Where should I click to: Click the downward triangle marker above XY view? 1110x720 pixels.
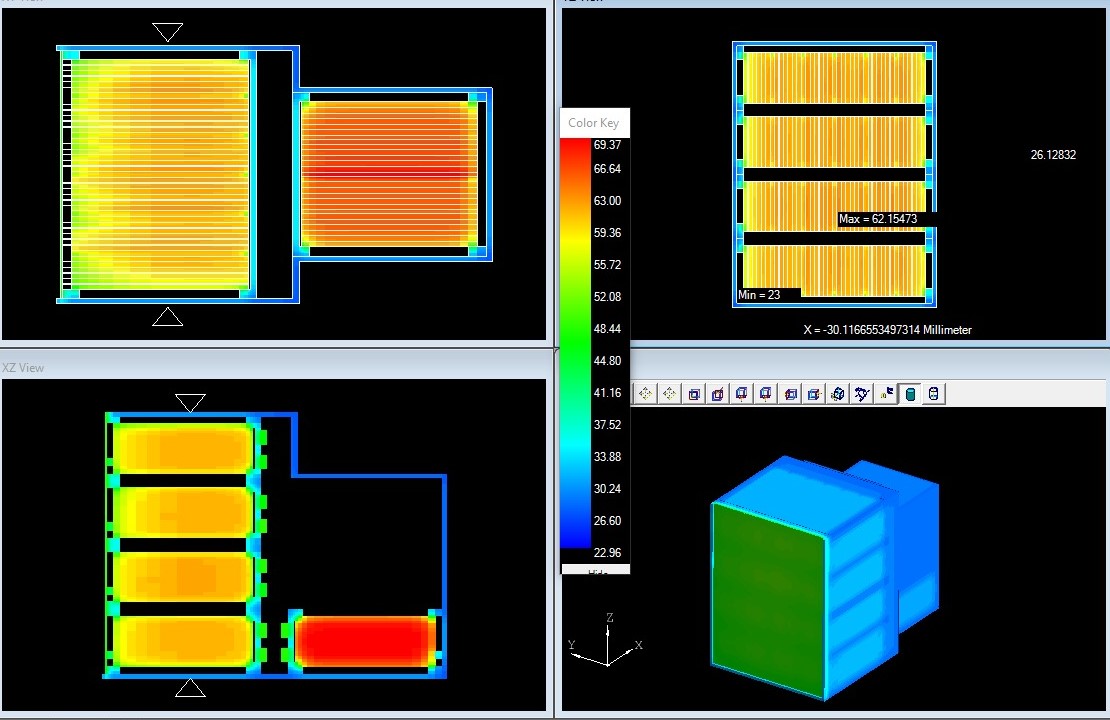click(168, 32)
